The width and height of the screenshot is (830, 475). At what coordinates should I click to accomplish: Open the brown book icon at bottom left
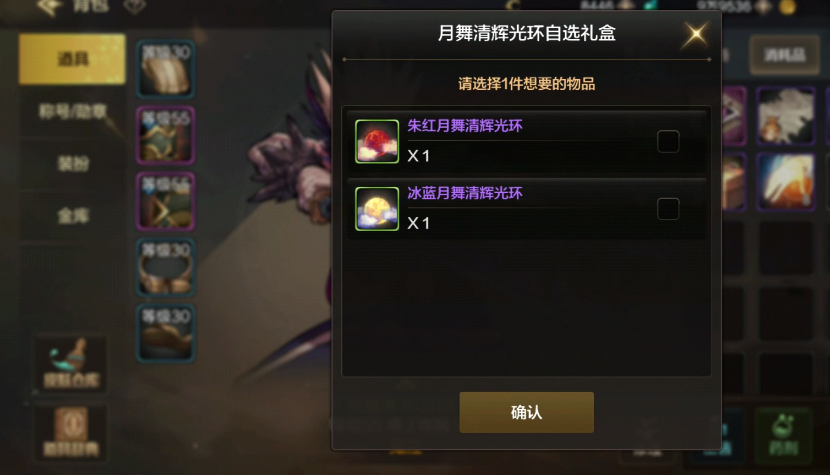pyautogui.click(x=71, y=433)
